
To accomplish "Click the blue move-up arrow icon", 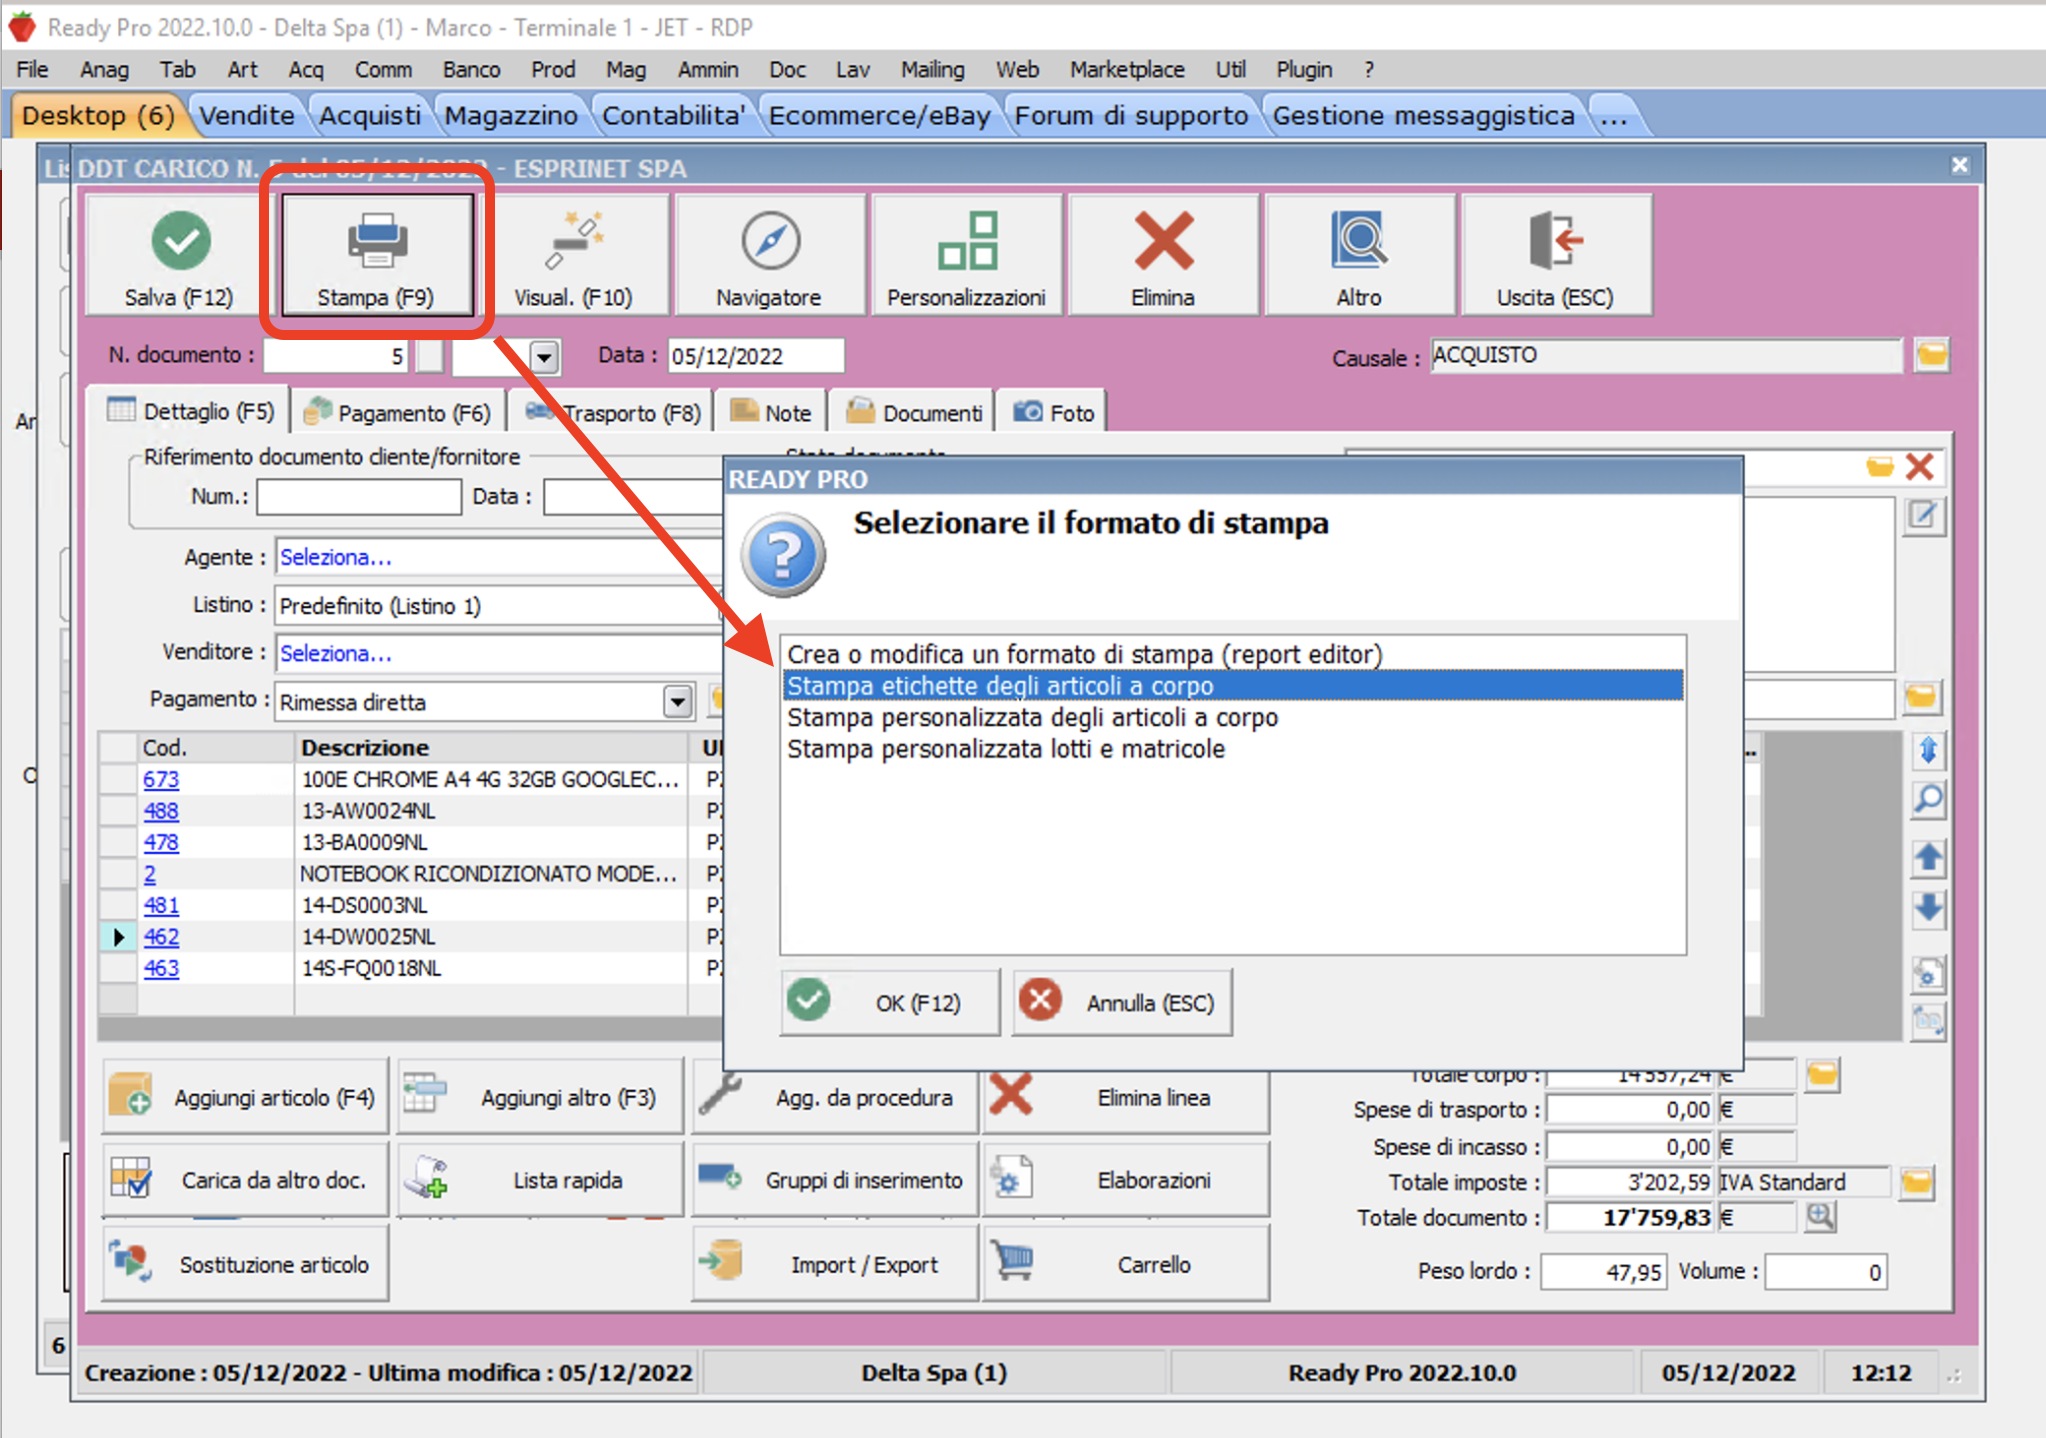I will [1928, 857].
